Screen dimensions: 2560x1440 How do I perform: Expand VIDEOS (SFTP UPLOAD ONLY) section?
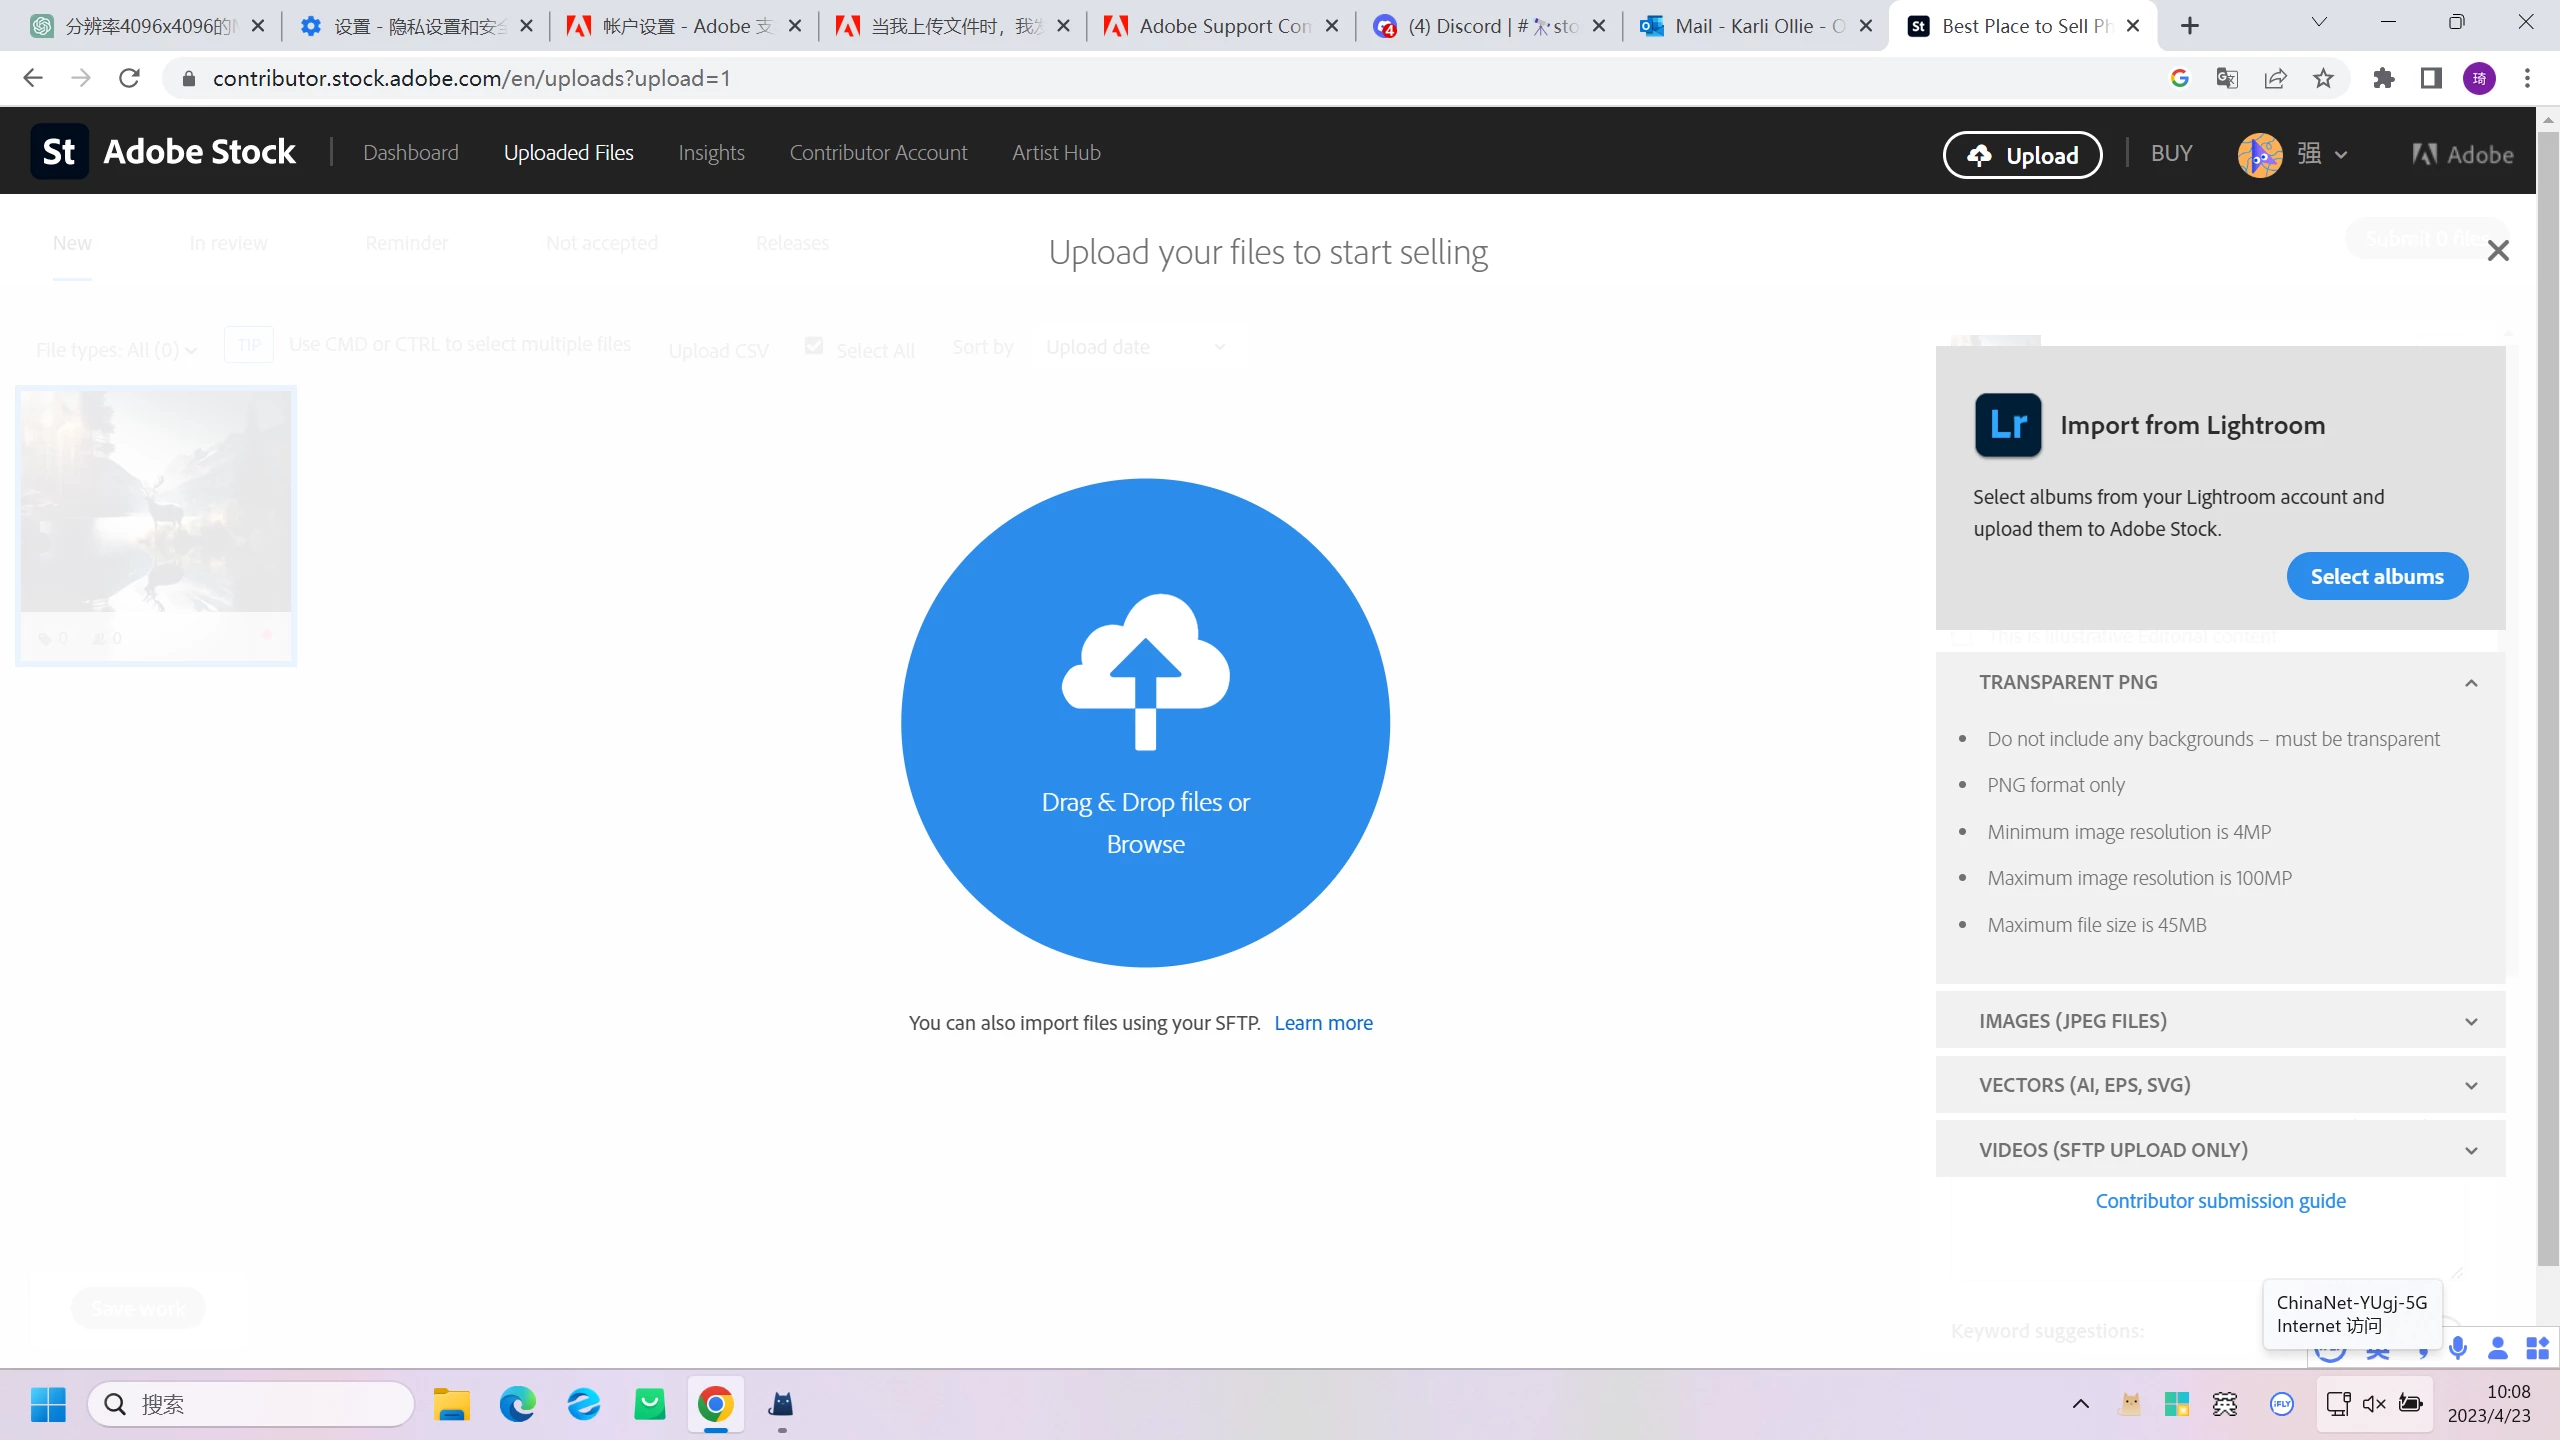(2470, 1150)
